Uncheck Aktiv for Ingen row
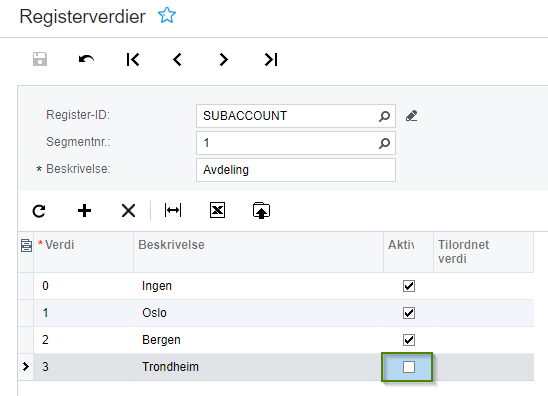 pos(409,286)
